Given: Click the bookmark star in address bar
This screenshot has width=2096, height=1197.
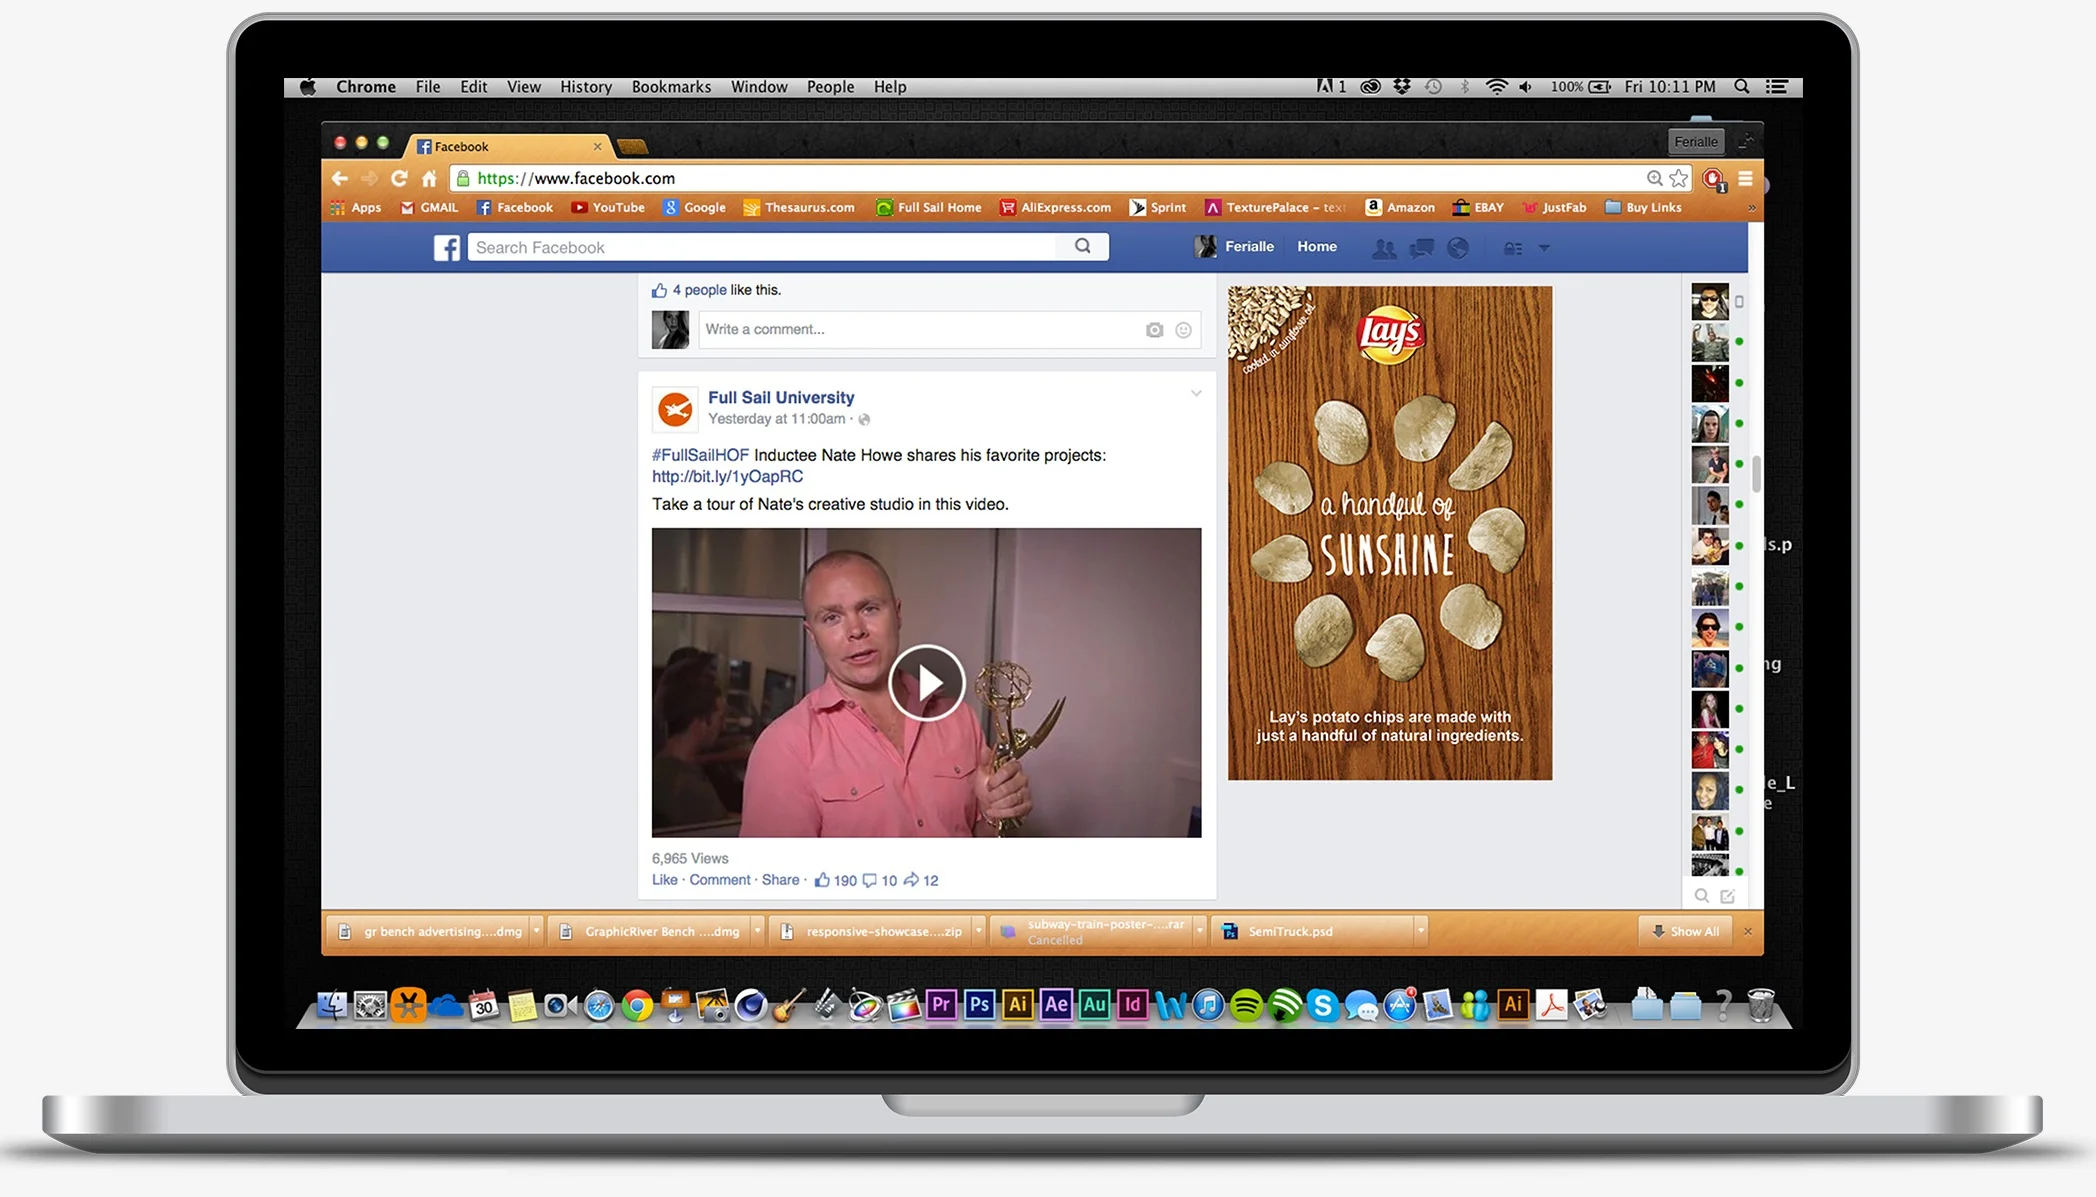Looking at the screenshot, I should [1679, 178].
